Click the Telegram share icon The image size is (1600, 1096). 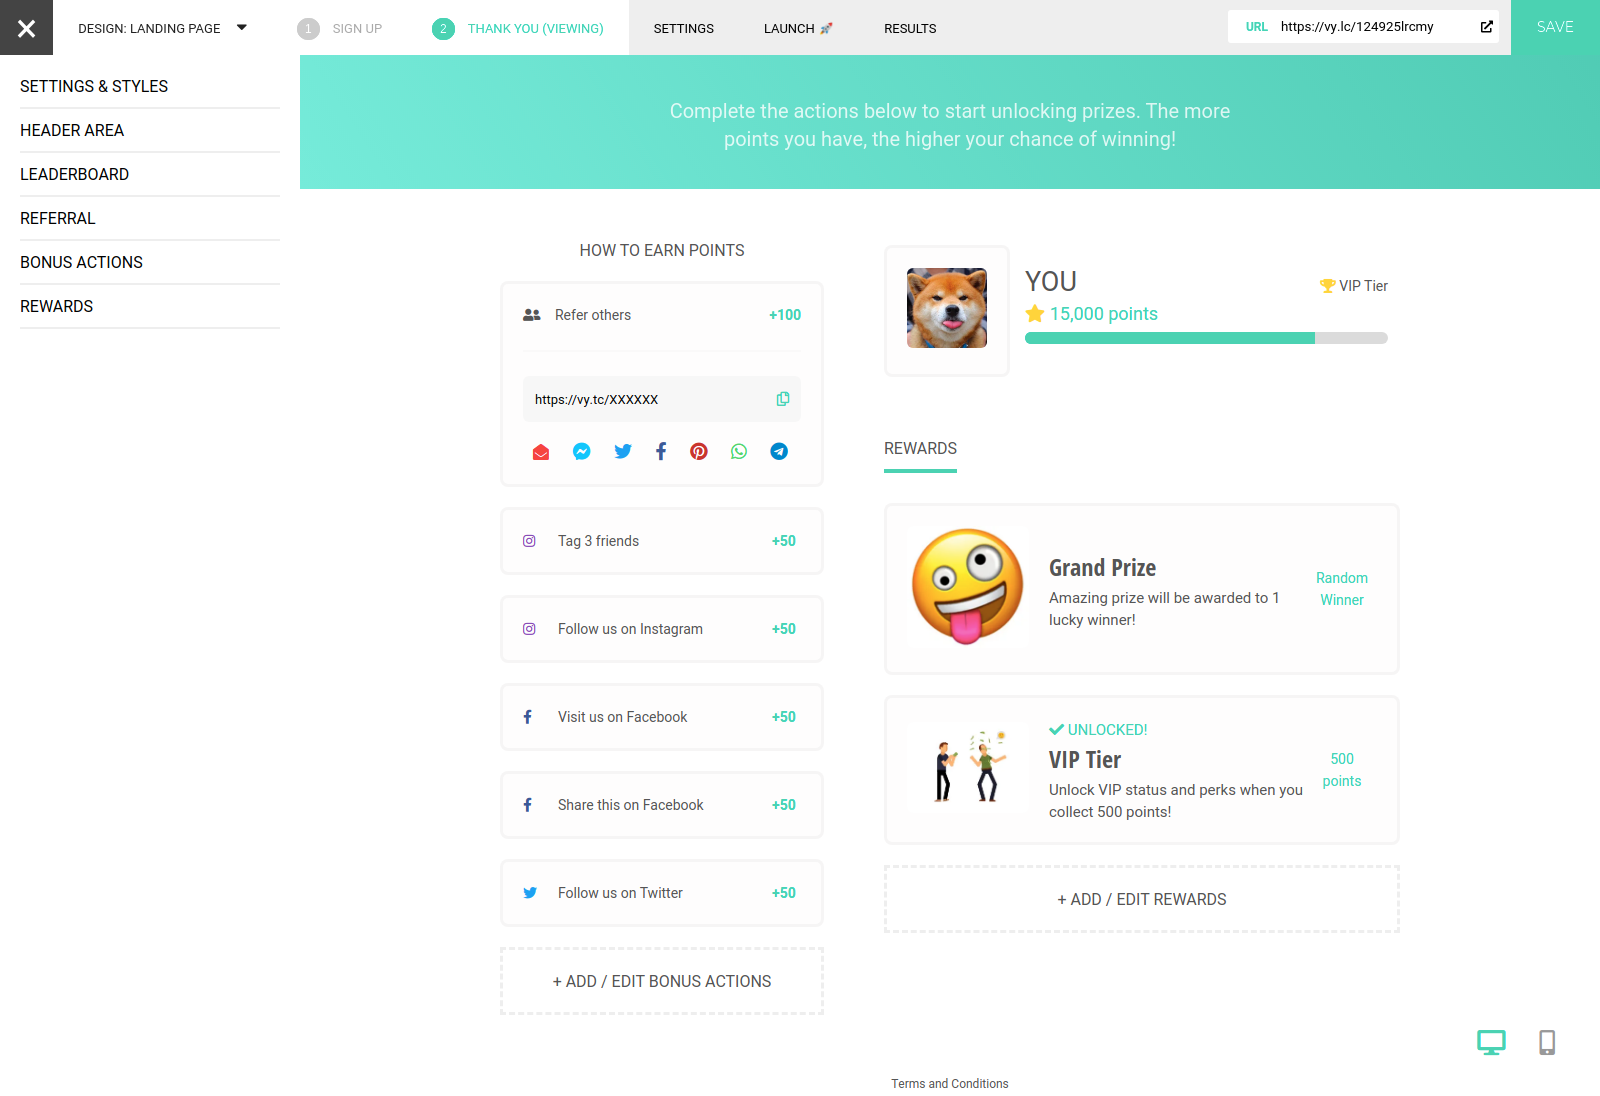(779, 452)
